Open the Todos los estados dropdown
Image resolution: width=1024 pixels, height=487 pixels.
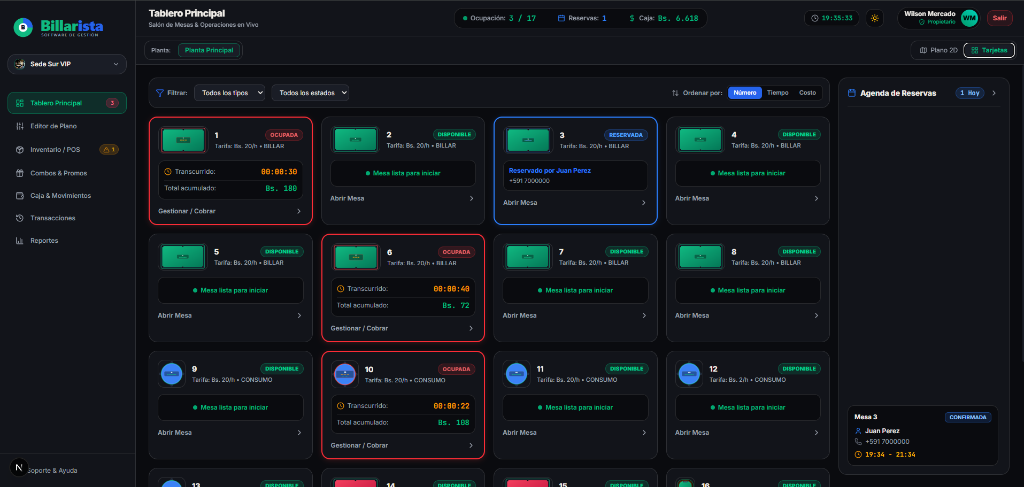[x=310, y=93]
